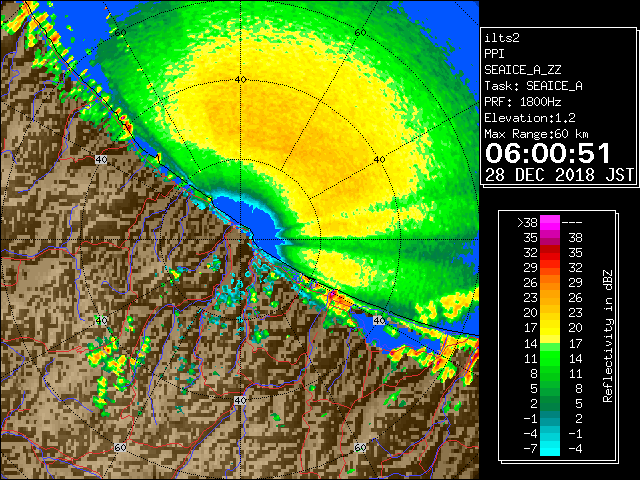Click the '40' range label due south of radar

(x=240, y=400)
